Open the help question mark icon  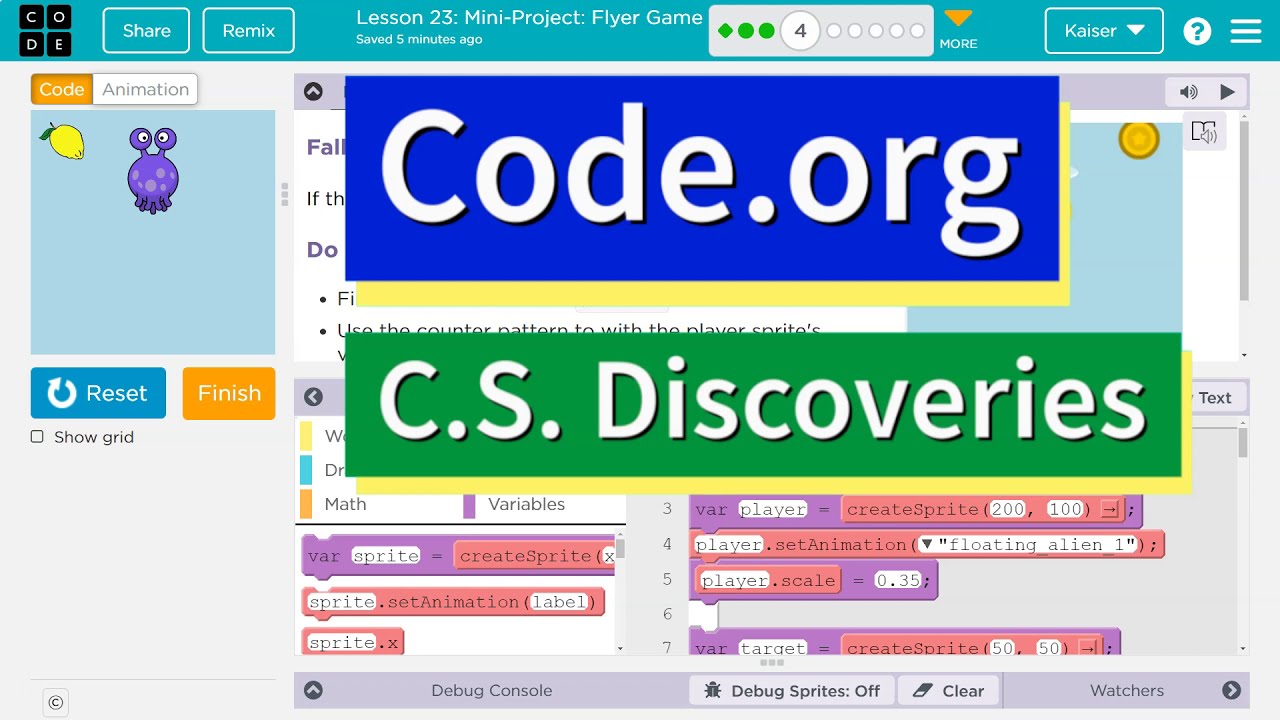click(1197, 31)
